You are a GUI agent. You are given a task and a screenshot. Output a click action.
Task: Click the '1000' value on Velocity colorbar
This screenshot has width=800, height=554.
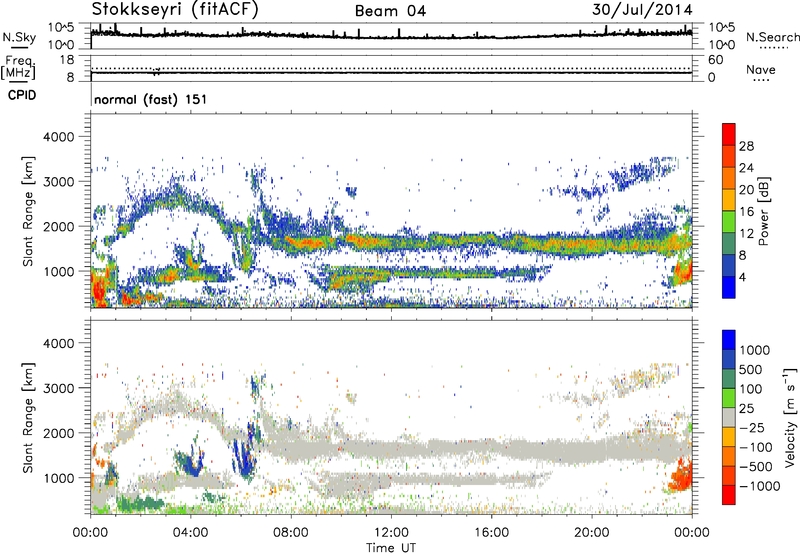(755, 350)
